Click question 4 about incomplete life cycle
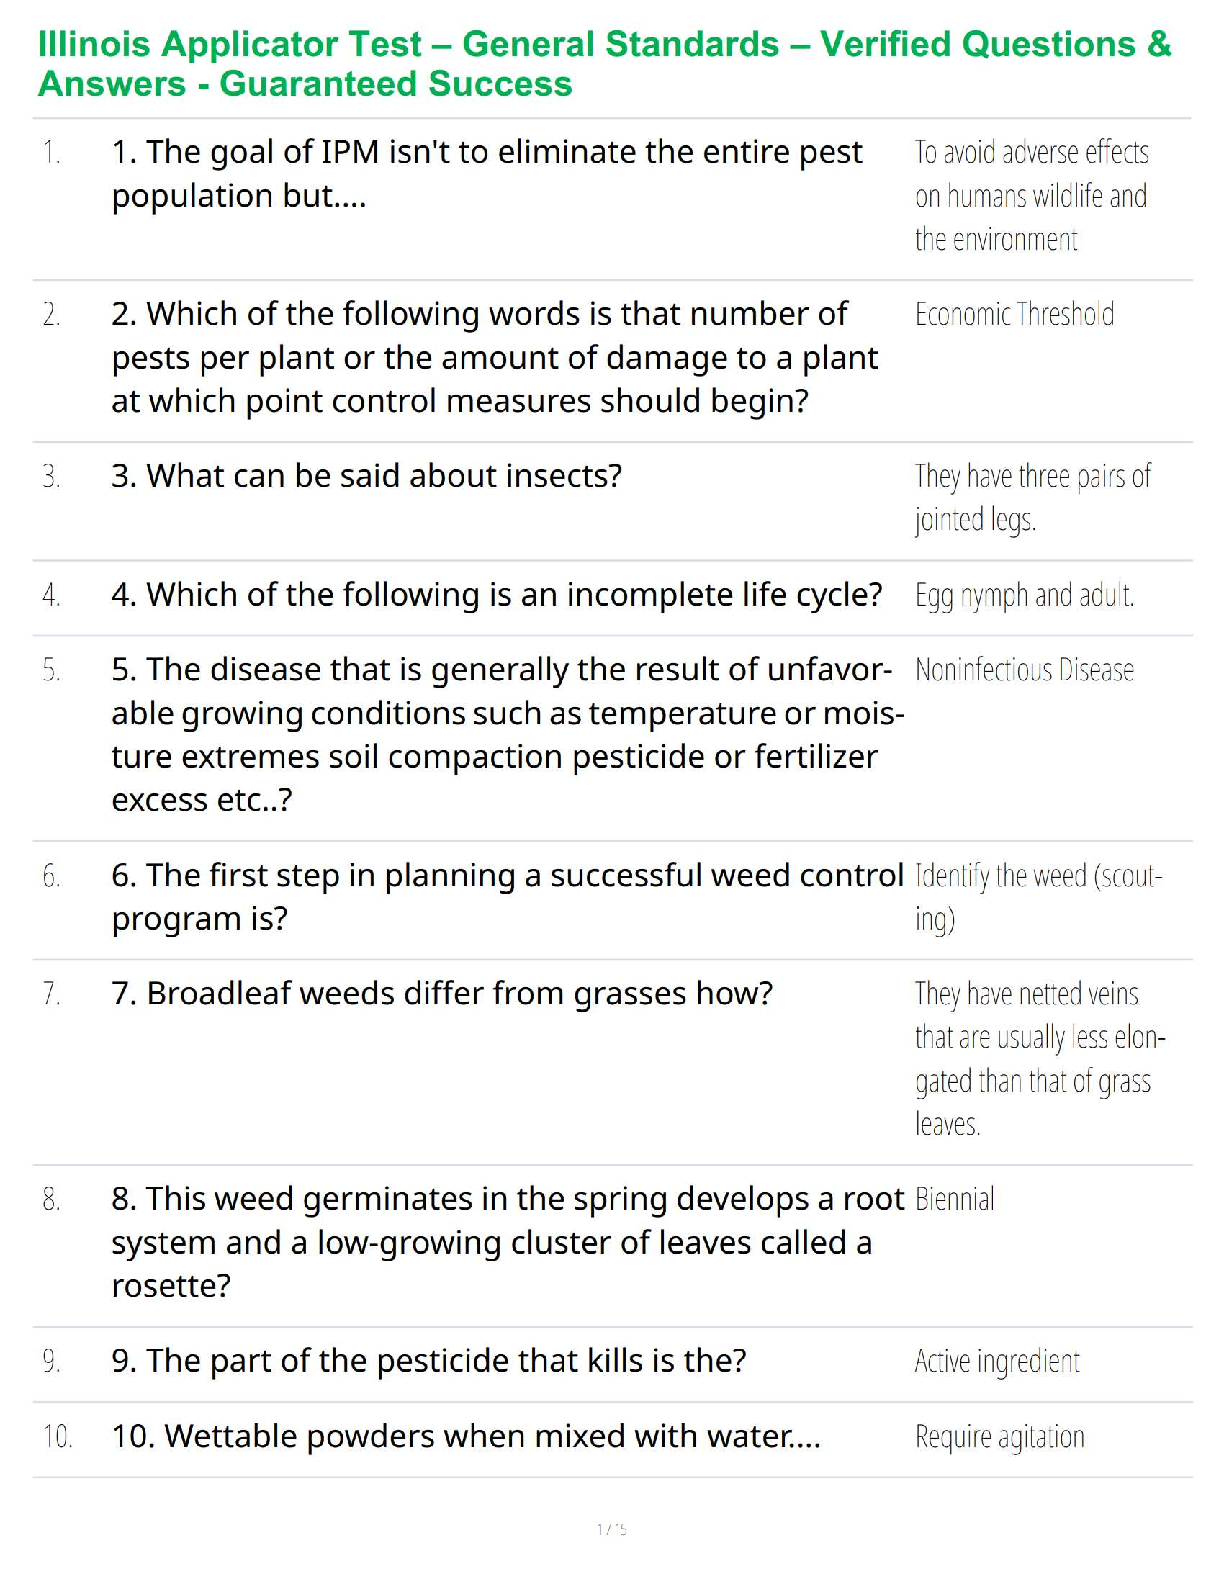1224x1584 pixels. coord(496,595)
